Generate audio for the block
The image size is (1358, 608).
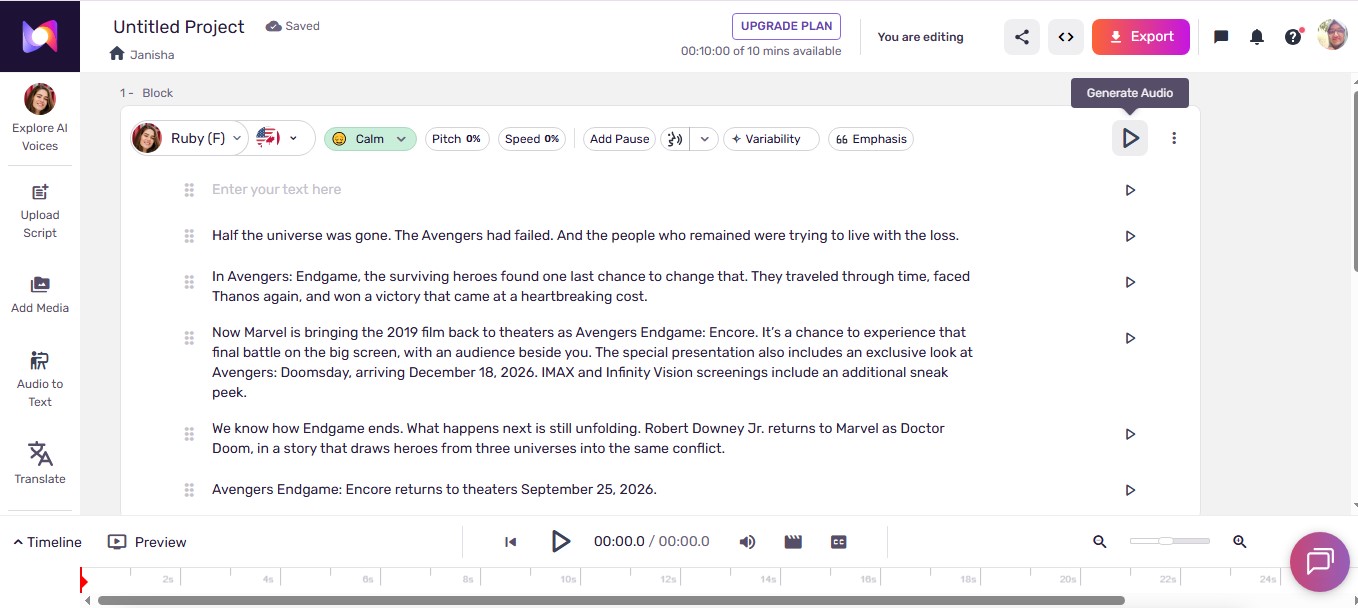tap(1130, 138)
